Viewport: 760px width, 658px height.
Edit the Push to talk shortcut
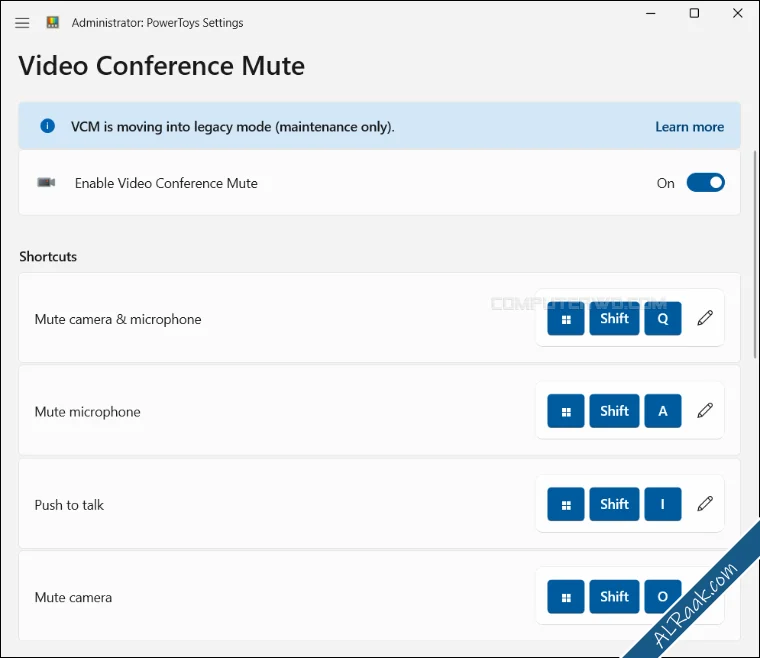click(x=705, y=504)
